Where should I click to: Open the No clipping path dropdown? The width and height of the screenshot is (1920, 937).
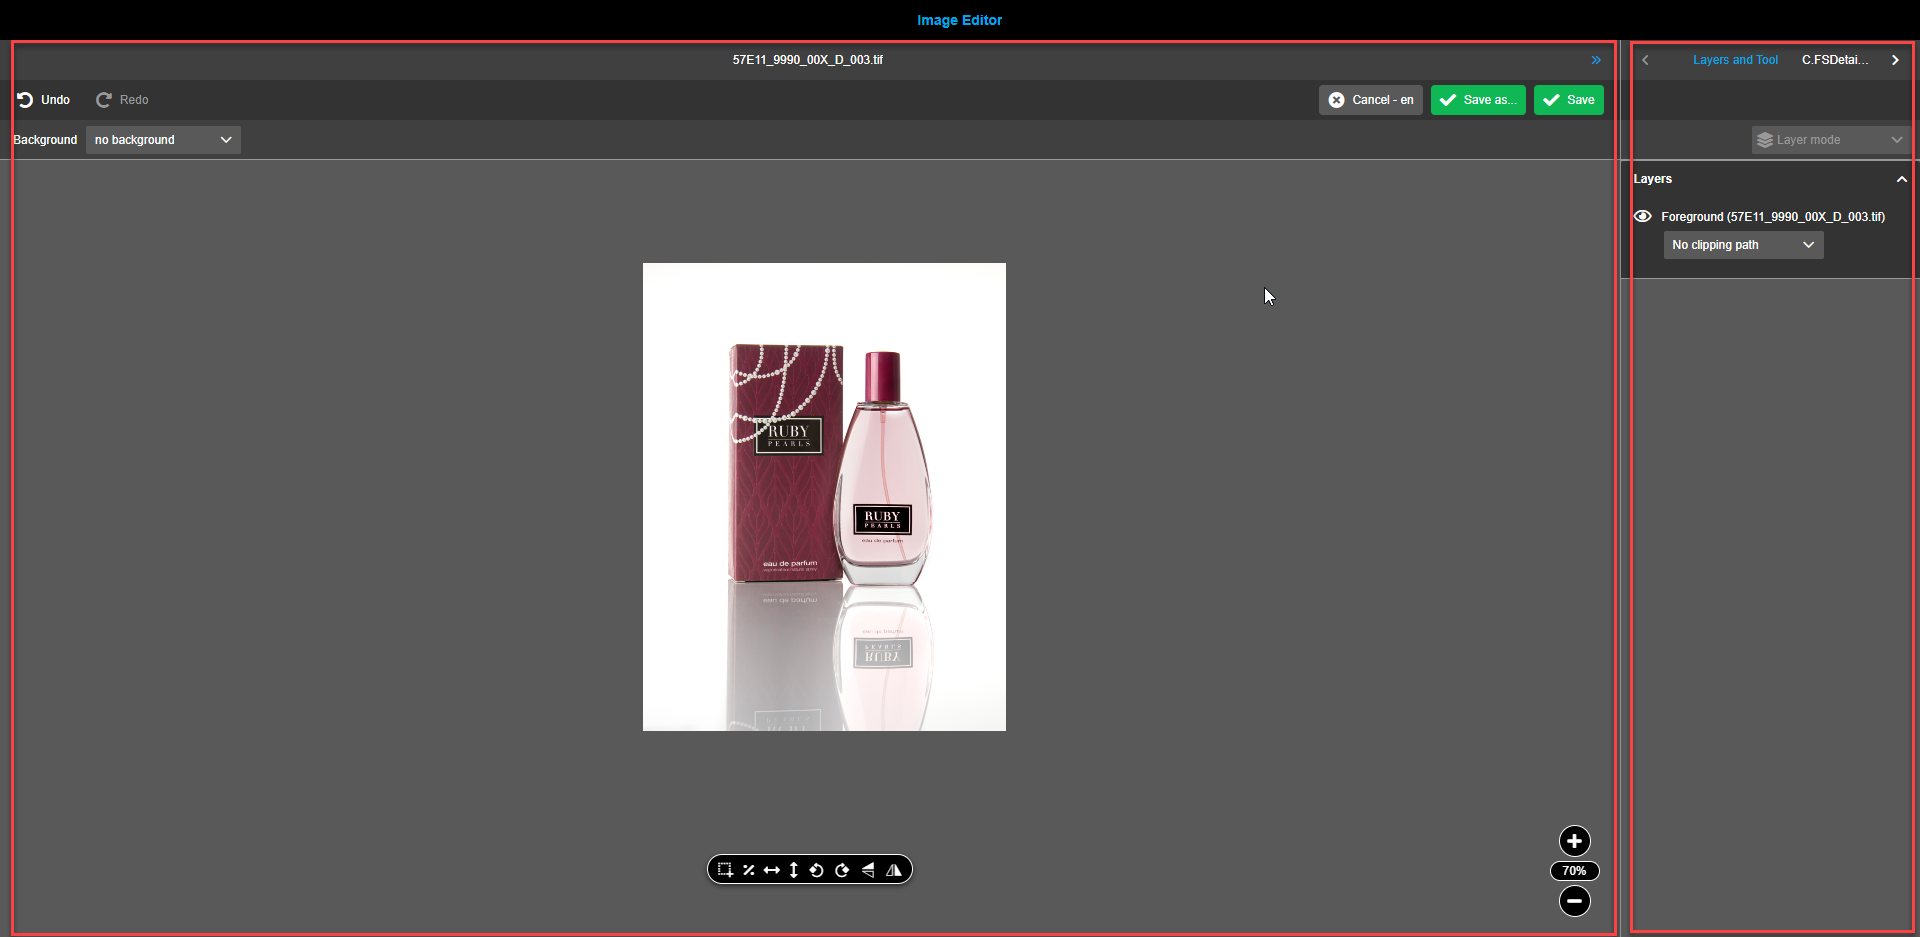point(1742,244)
